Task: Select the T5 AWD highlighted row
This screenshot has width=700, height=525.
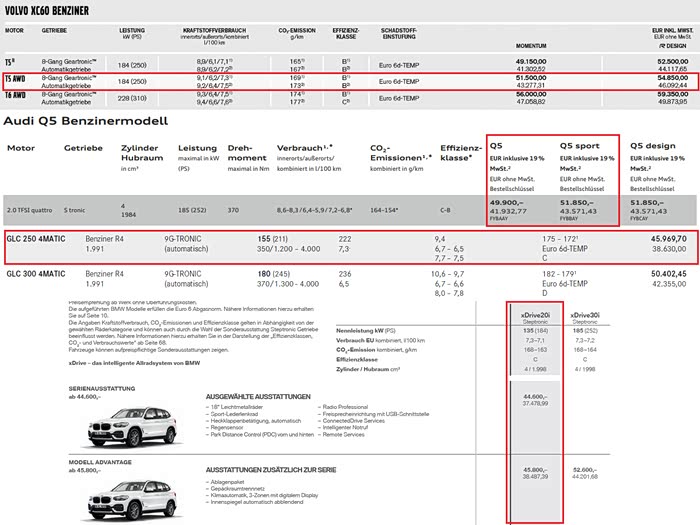Action: [350, 82]
